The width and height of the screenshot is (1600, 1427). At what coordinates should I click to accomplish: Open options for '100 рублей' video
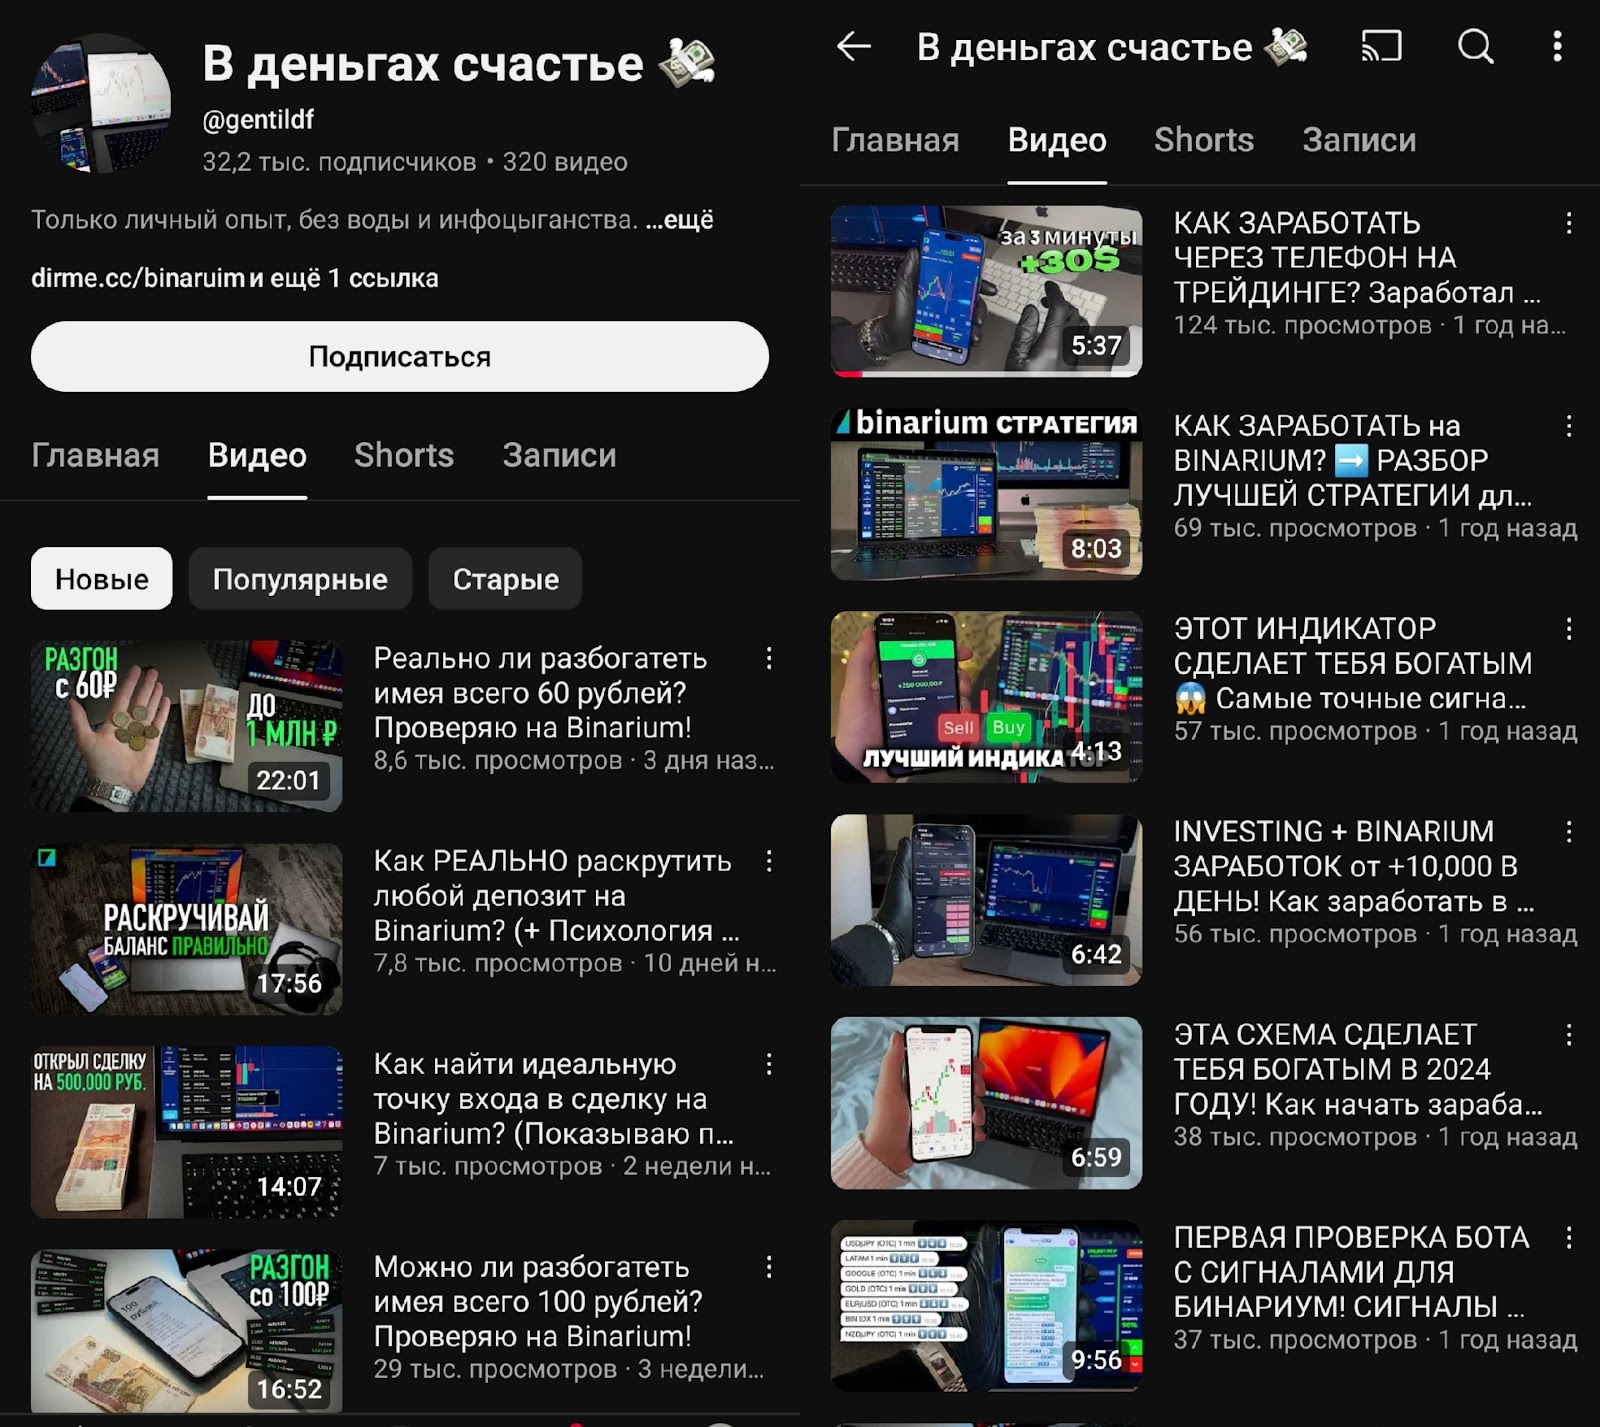point(769,1267)
